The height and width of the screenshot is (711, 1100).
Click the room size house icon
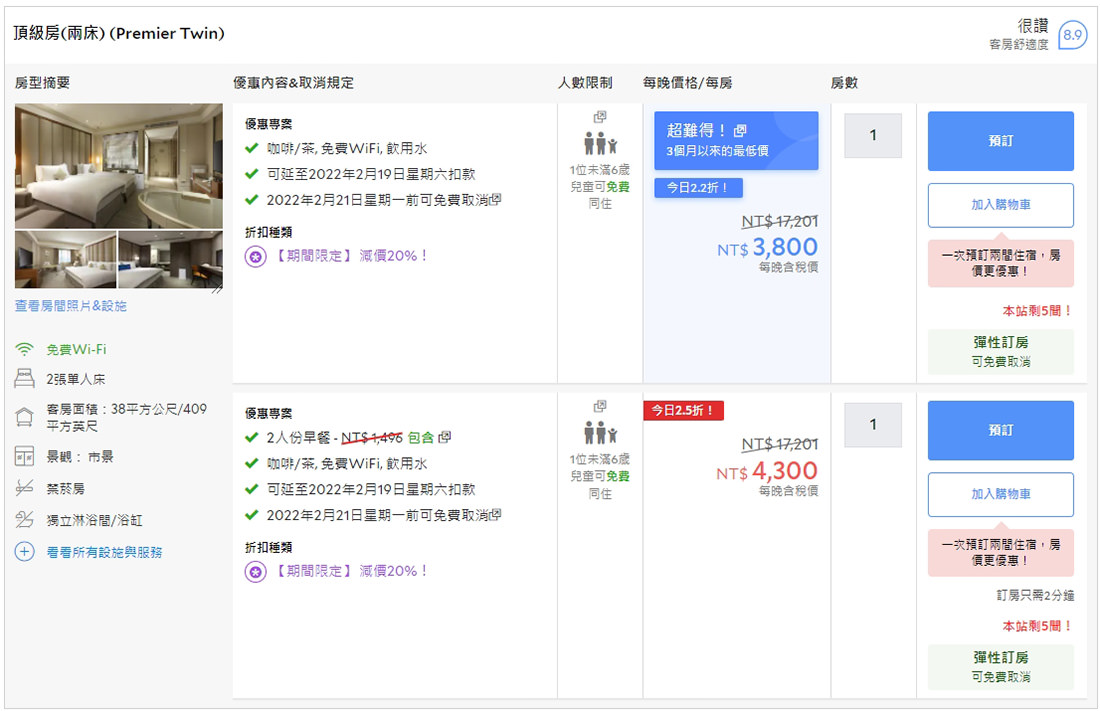coord(24,417)
